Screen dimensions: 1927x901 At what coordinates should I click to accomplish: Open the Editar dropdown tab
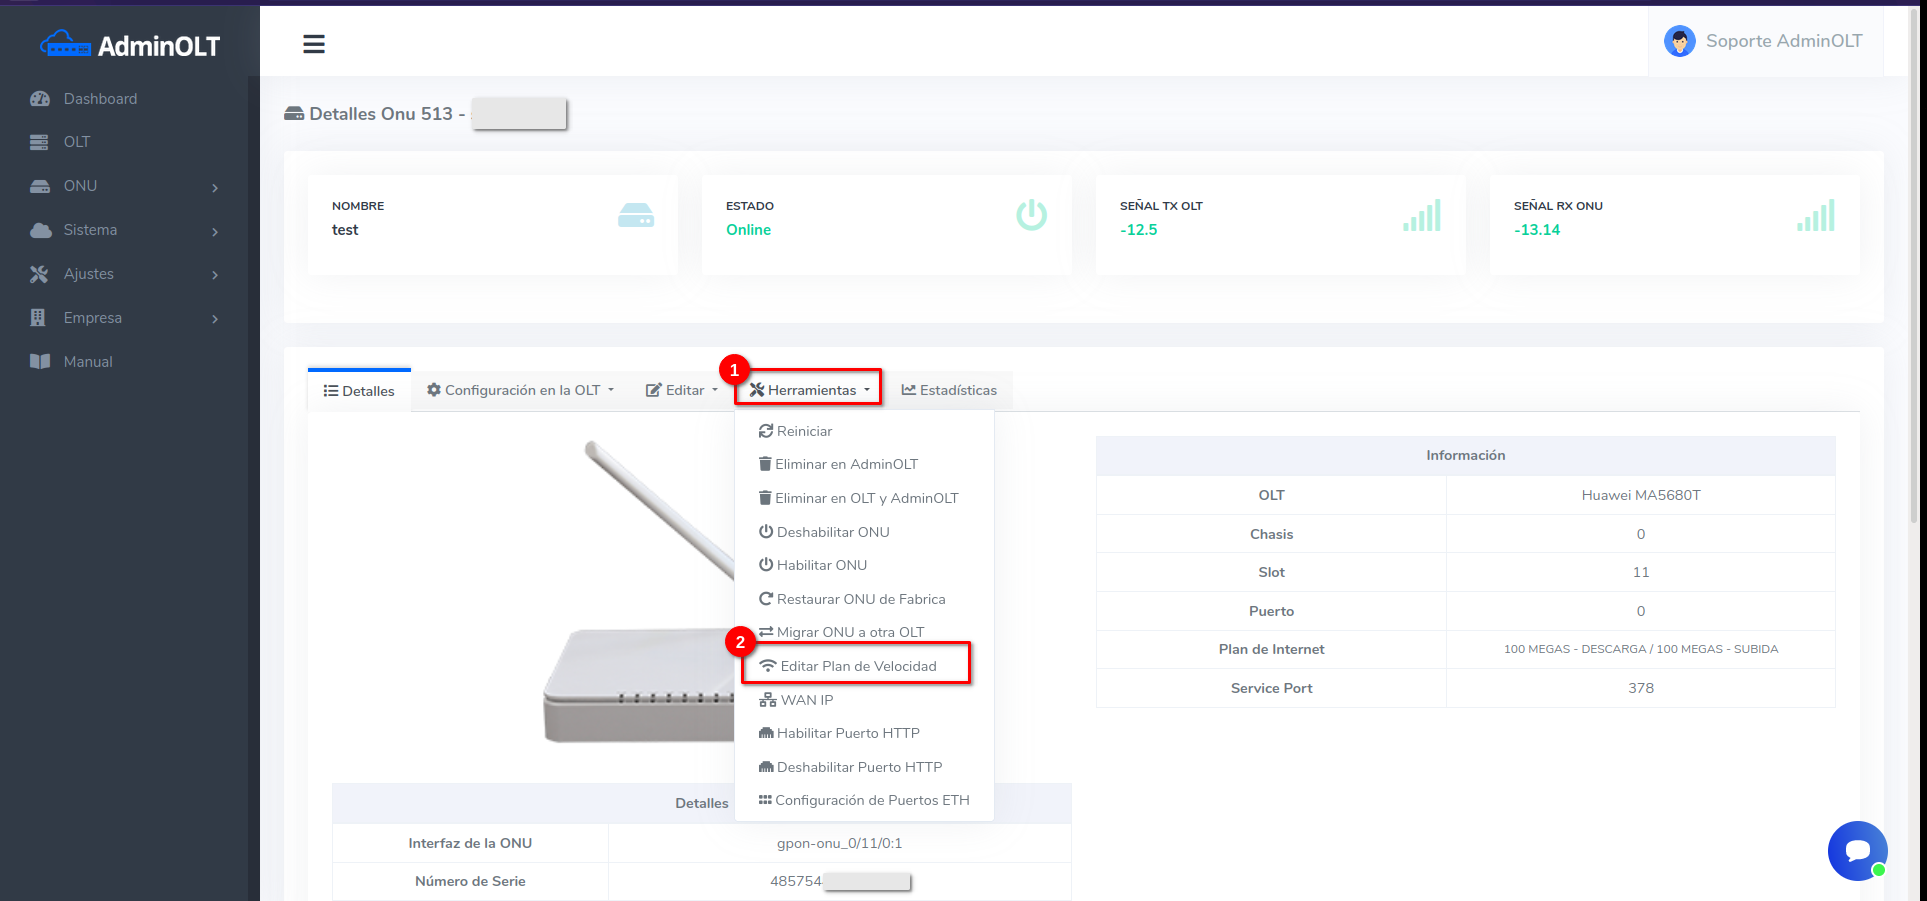click(682, 390)
